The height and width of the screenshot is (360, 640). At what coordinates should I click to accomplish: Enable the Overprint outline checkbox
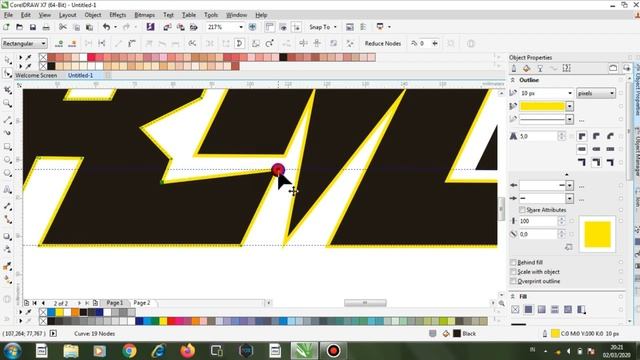pos(513,281)
